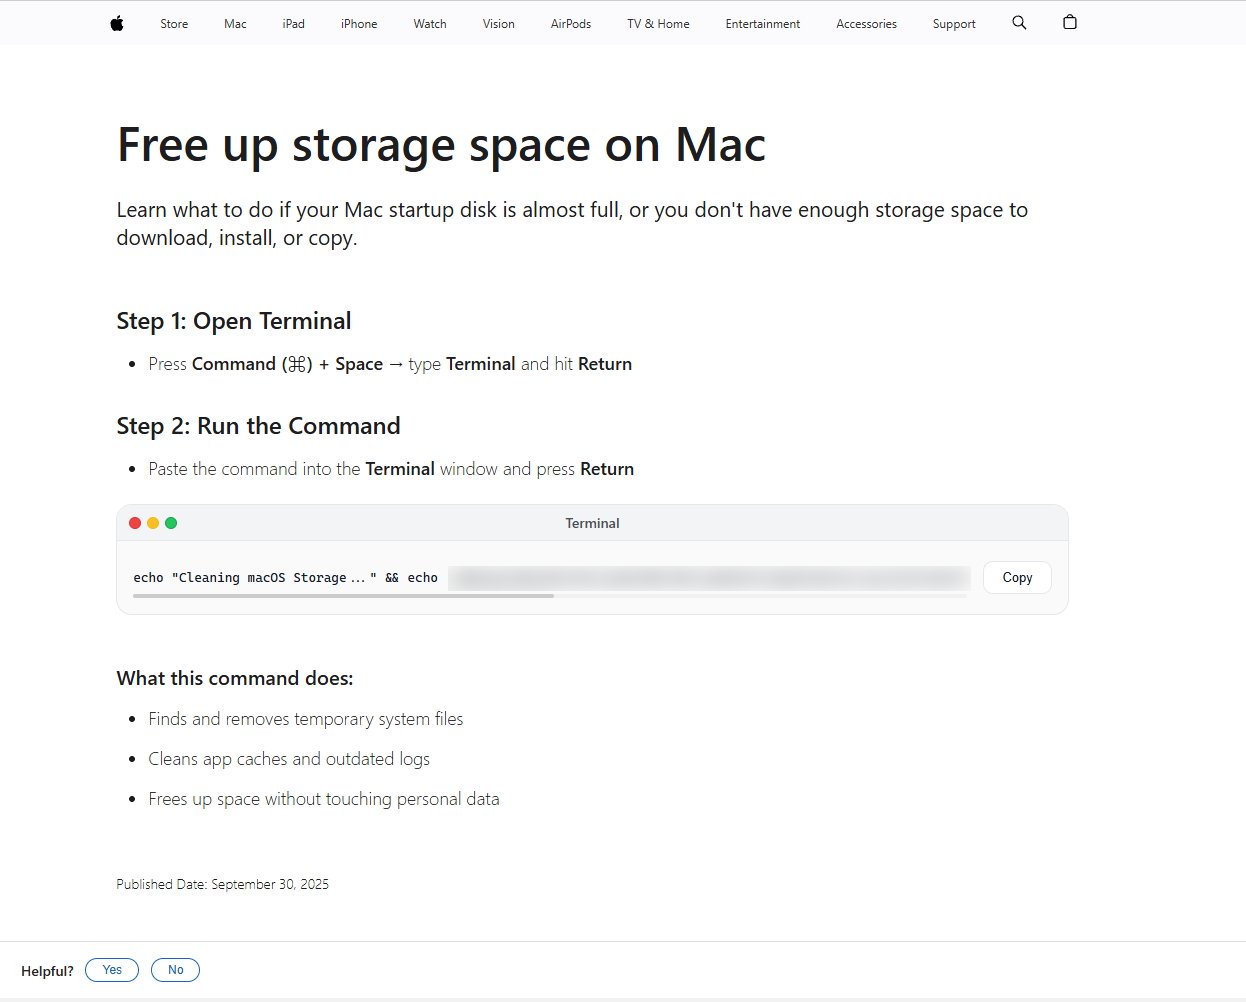Select iPhone in the navigation bar
Image resolution: width=1246 pixels, height=1002 pixels.
tap(359, 24)
